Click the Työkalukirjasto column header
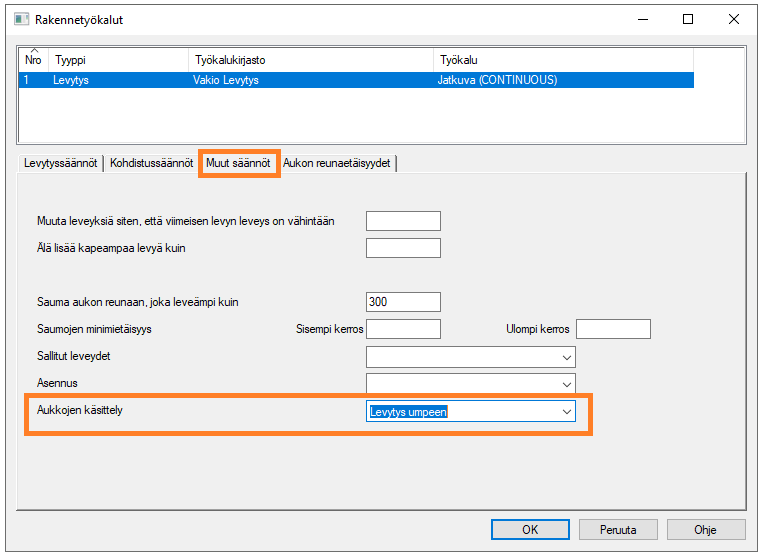This screenshot has width=766, height=560. coord(310,60)
